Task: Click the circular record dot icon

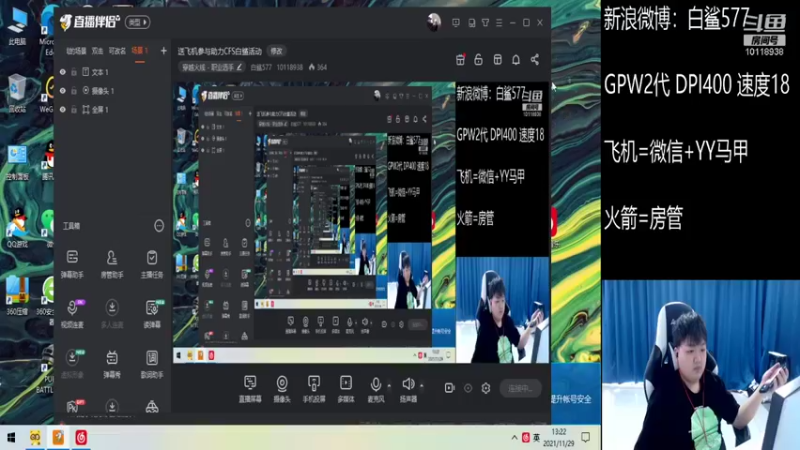Action: point(468,388)
